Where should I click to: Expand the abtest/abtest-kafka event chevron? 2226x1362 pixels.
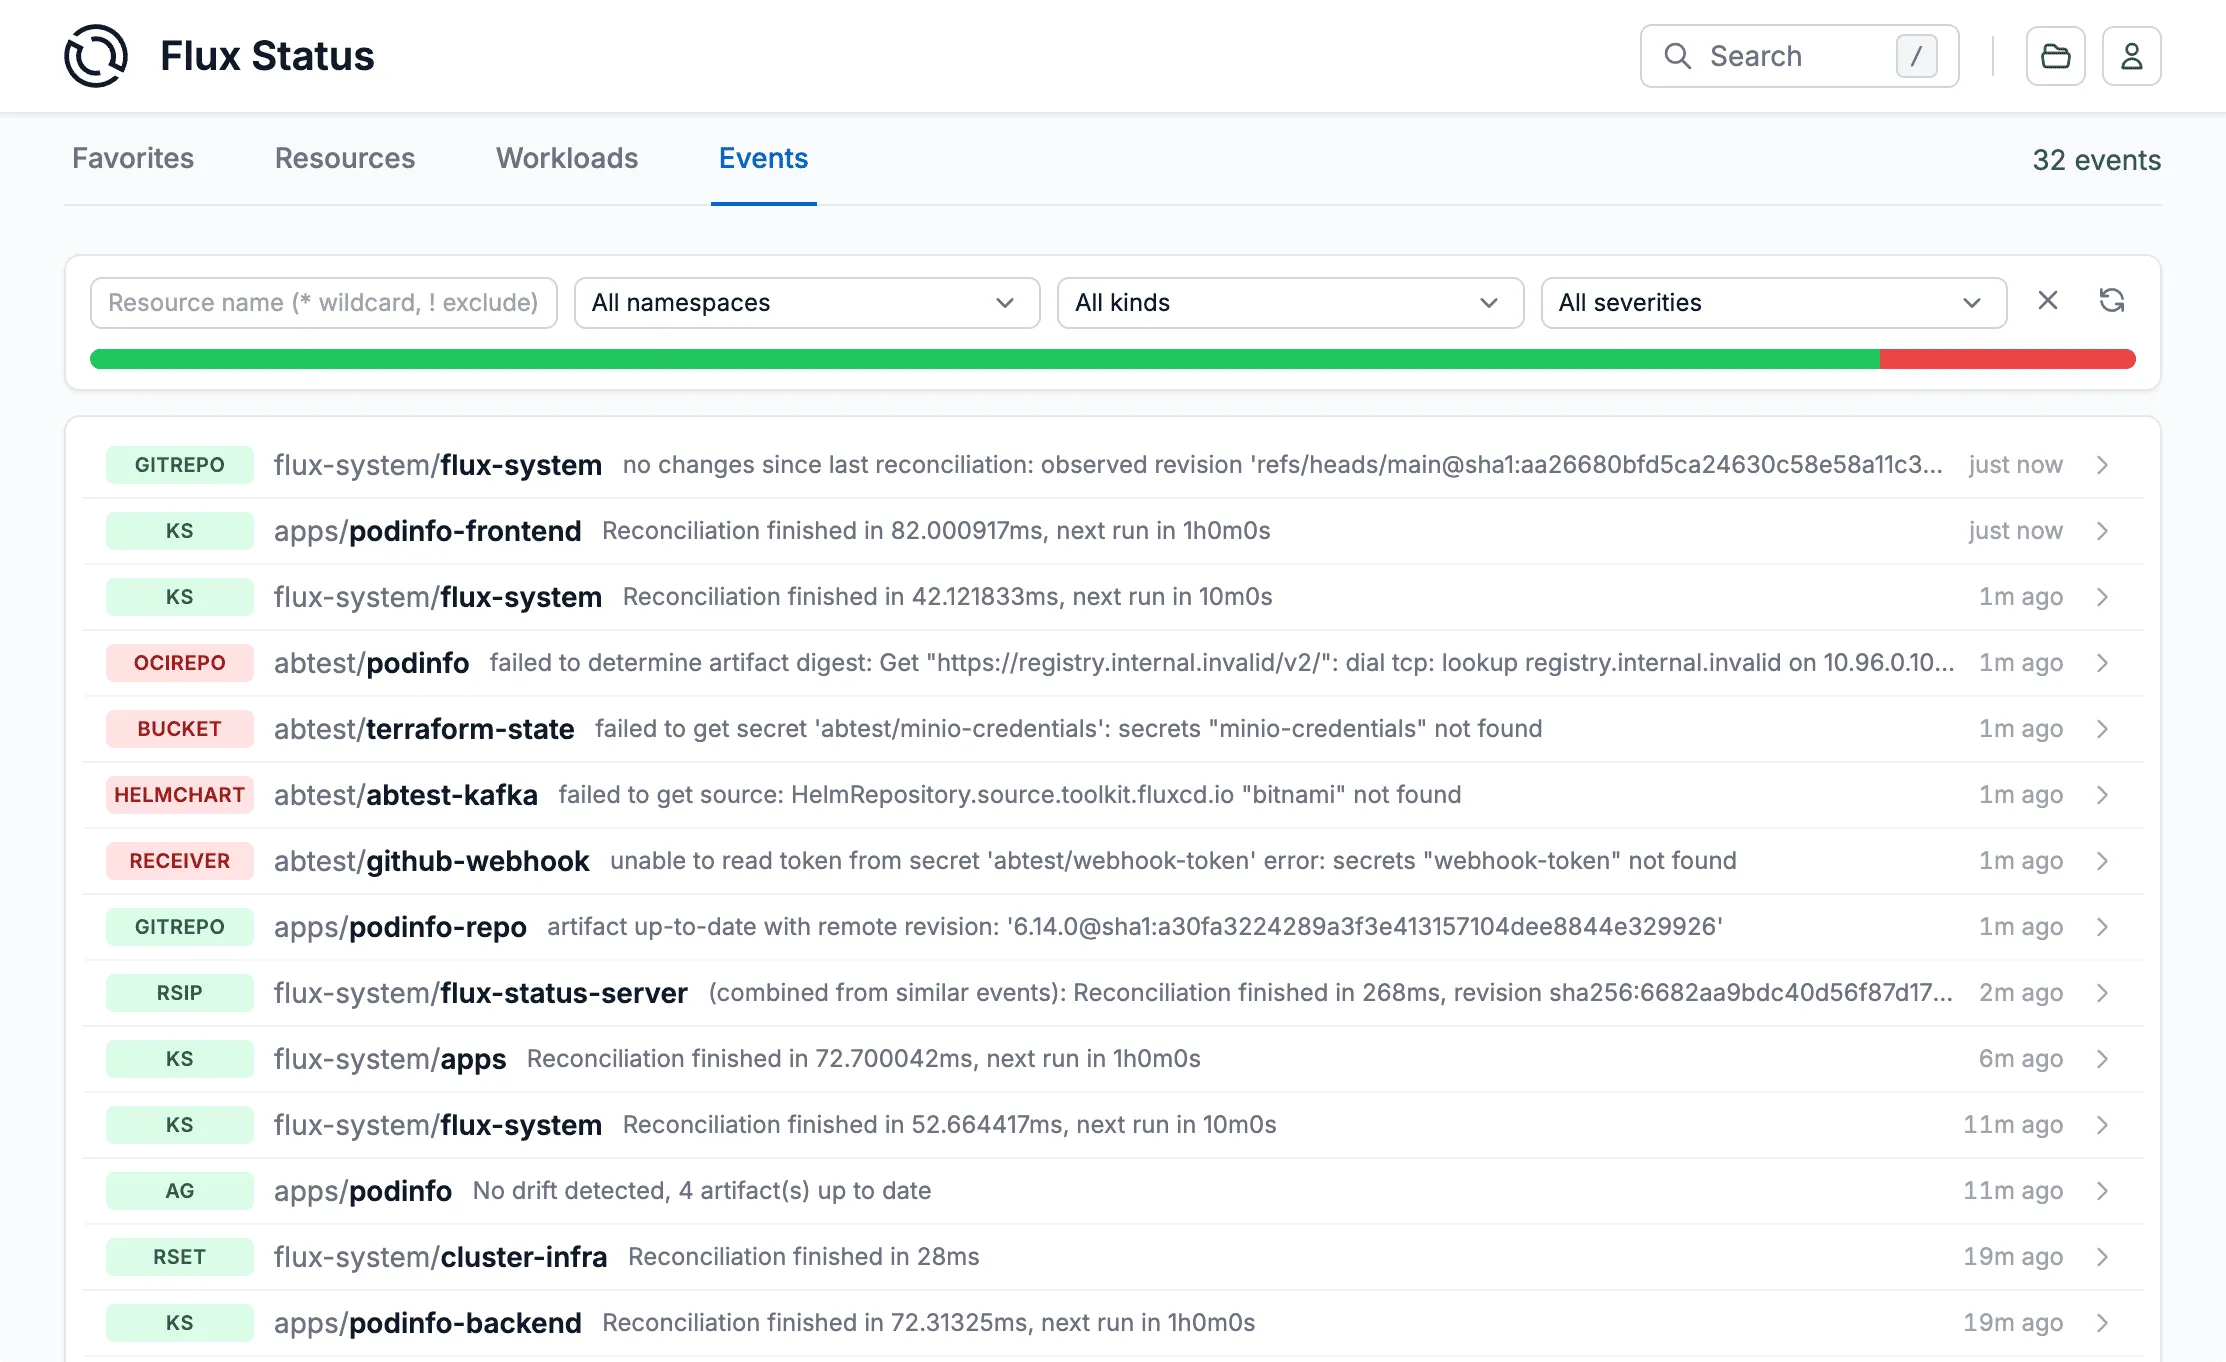click(x=2102, y=795)
